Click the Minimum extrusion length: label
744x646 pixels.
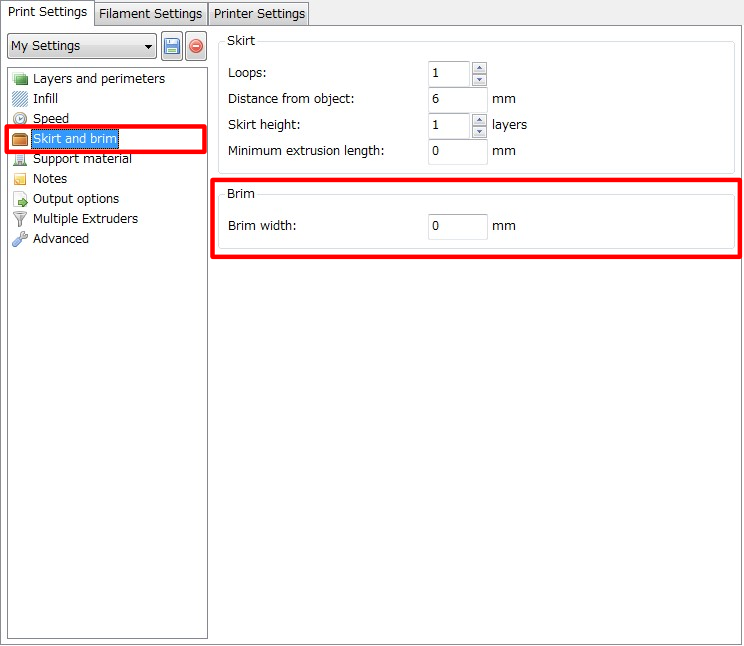pos(306,151)
